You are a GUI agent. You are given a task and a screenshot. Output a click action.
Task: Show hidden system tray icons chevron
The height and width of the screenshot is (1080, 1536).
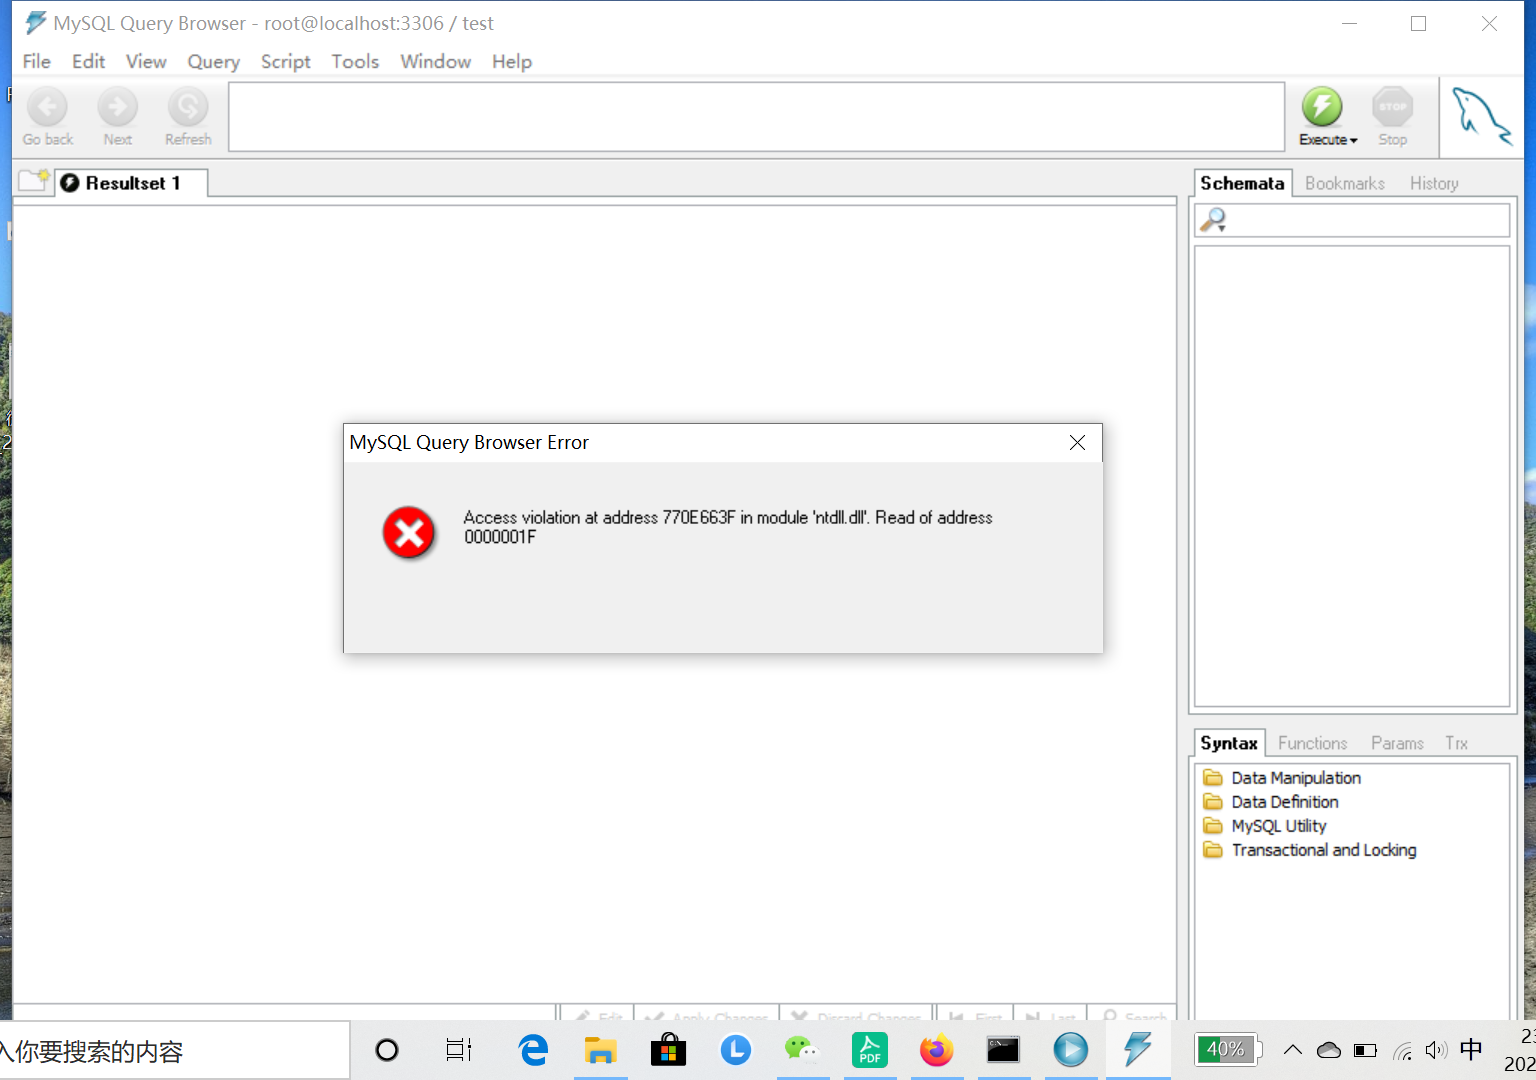pyautogui.click(x=1293, y=1050)
